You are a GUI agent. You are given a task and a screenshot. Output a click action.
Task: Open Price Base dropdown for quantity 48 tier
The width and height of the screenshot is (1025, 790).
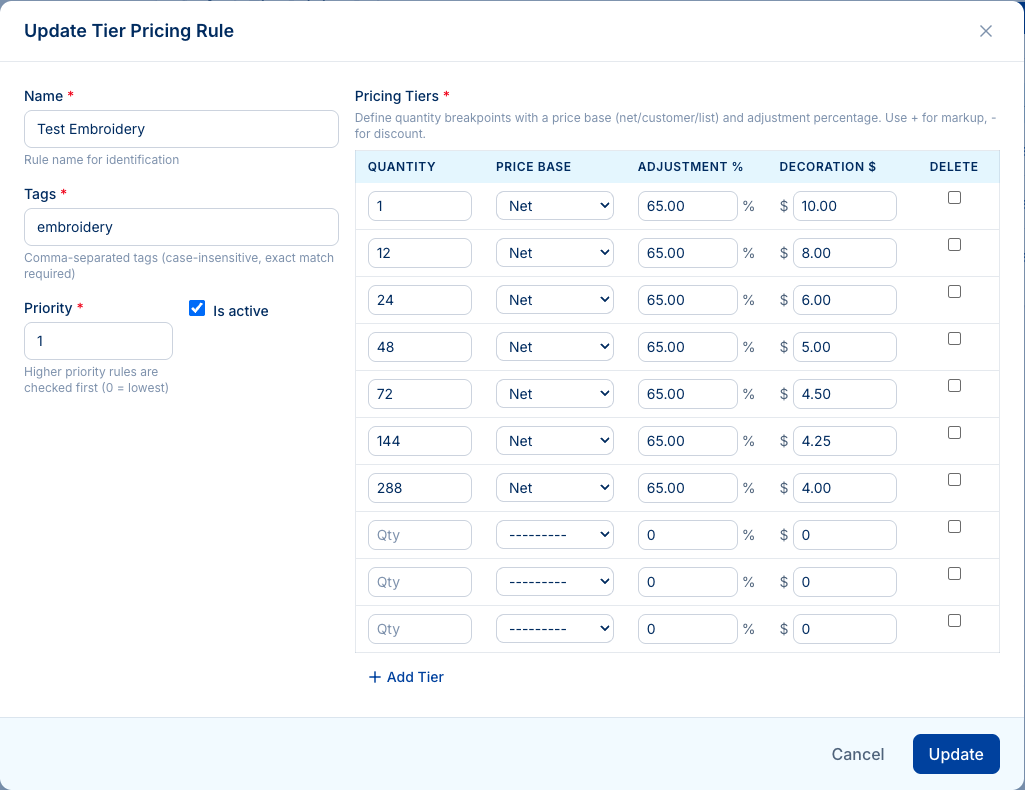[554, 347]
